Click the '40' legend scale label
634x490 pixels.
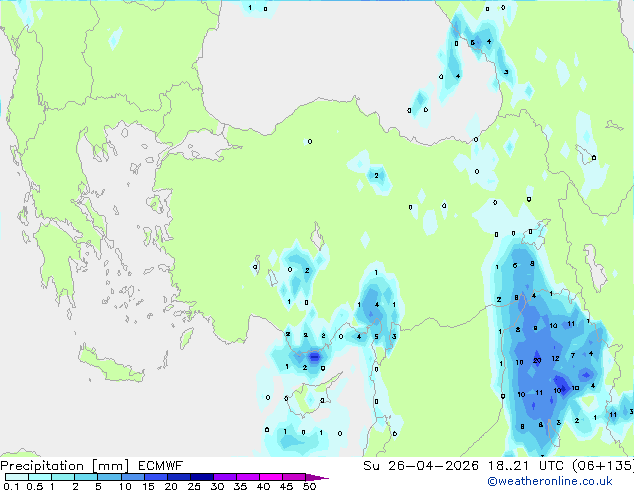263,486
